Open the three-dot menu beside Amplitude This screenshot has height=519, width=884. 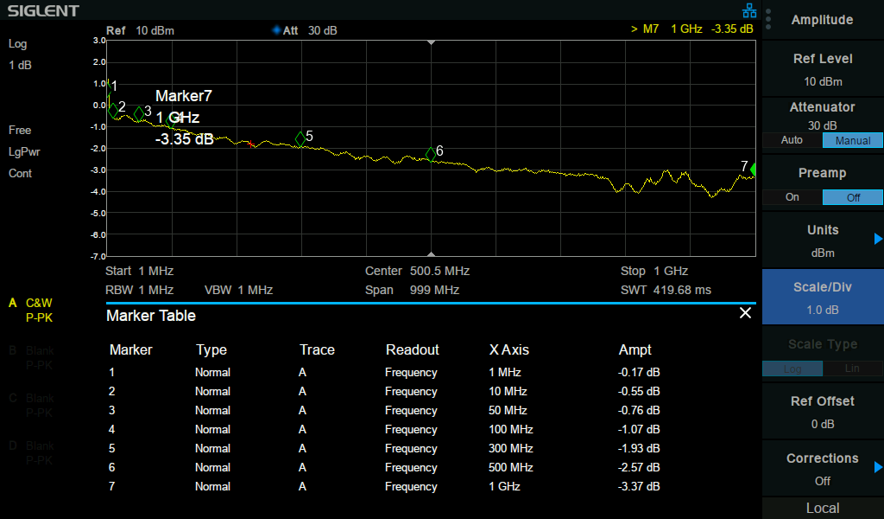(768, 19)
